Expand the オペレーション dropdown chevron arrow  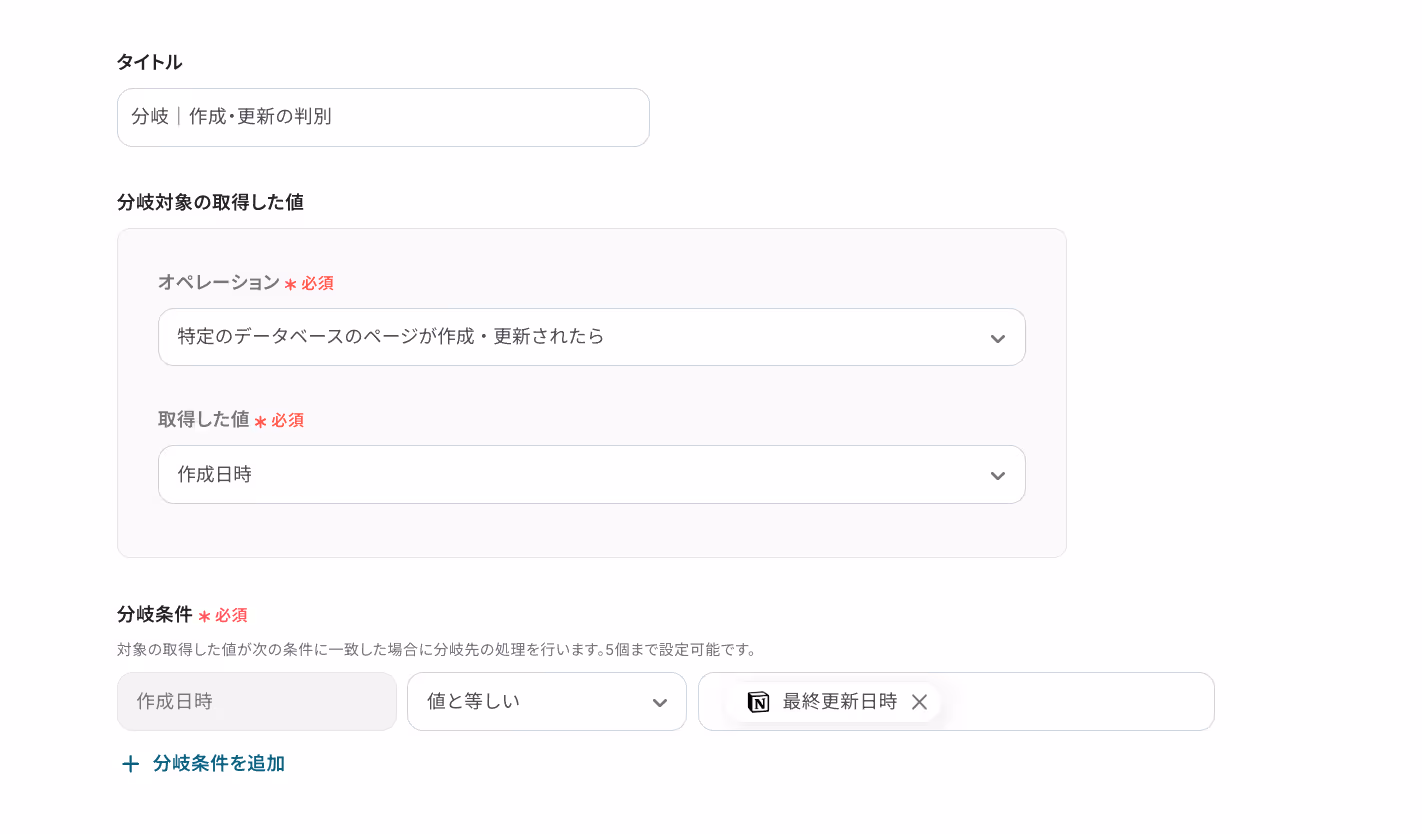(x=997, y=338)
